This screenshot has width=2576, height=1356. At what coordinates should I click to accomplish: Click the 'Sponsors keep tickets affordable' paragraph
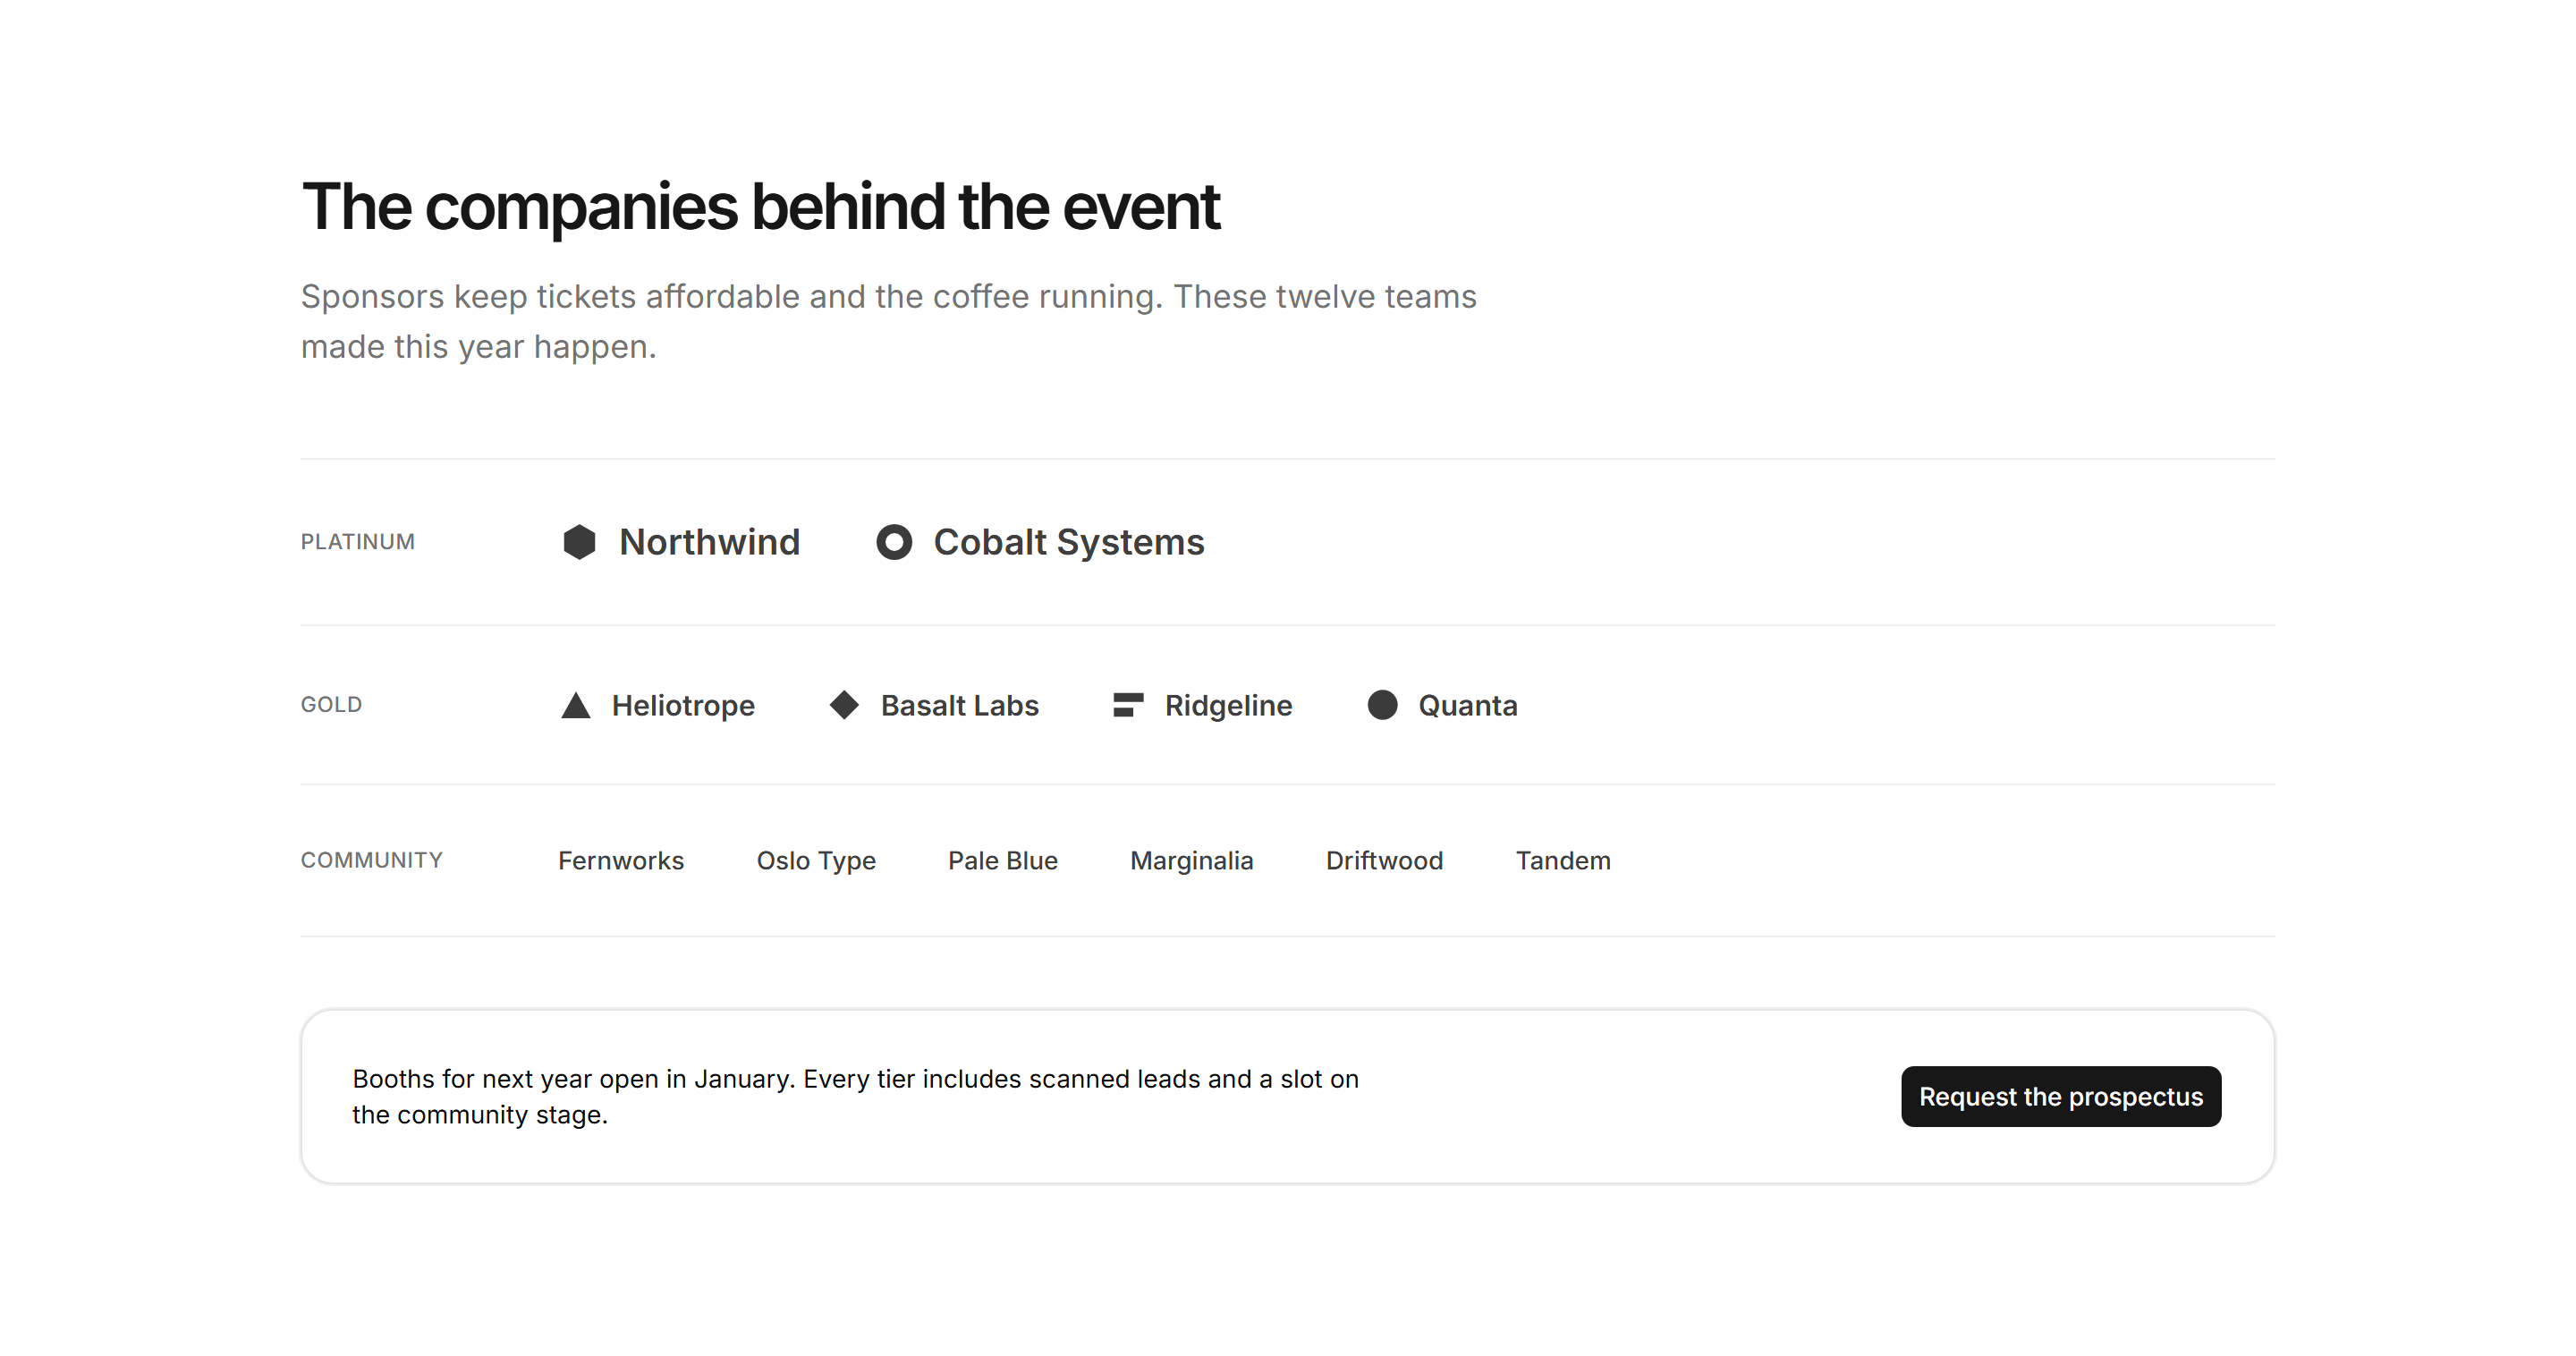click(889, 321)
